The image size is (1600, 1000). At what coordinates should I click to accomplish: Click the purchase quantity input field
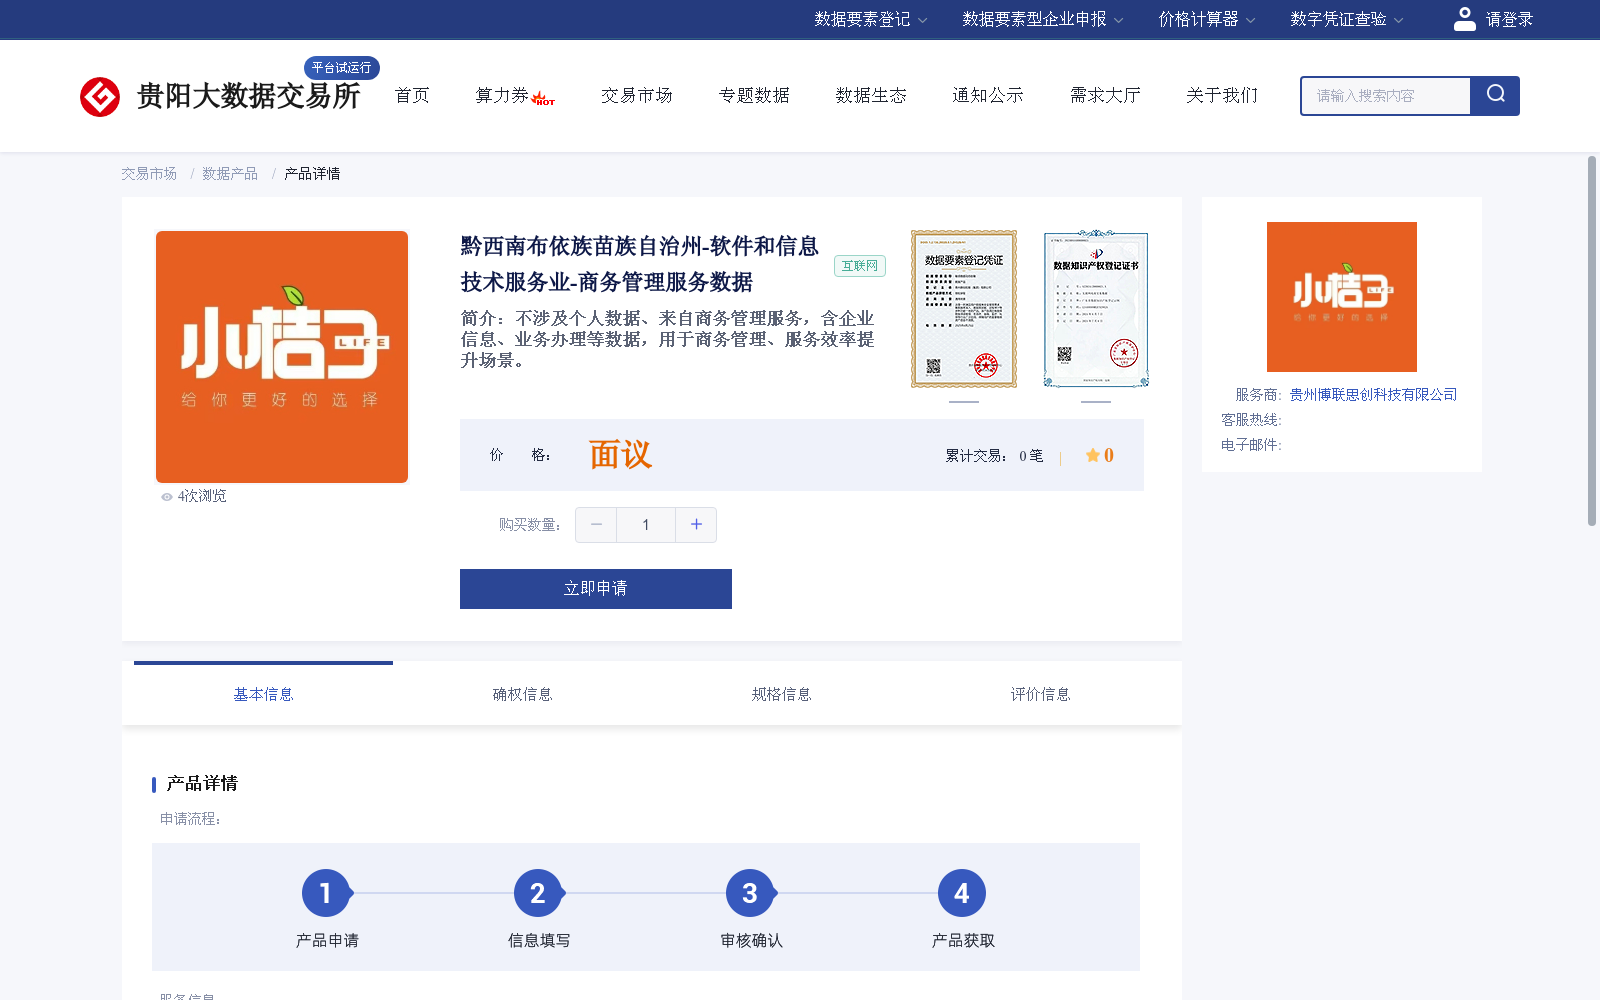646,525
